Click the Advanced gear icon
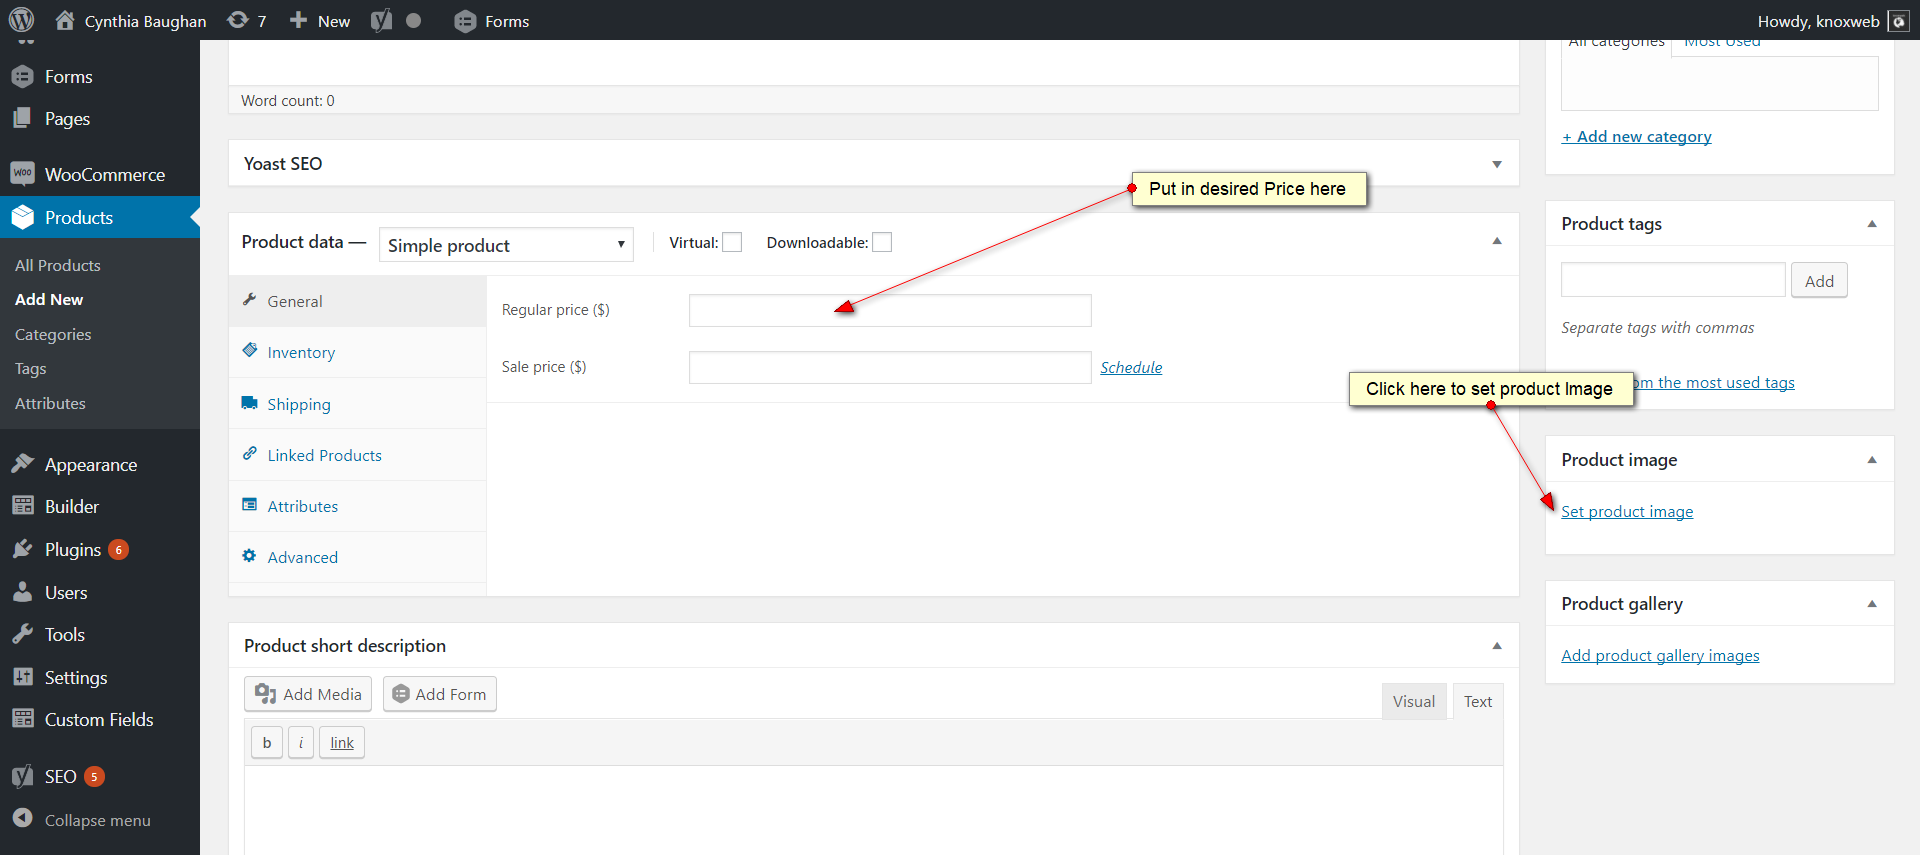Image resolution: width=1920 pixels, height=855 pixels. pos(250,556)
